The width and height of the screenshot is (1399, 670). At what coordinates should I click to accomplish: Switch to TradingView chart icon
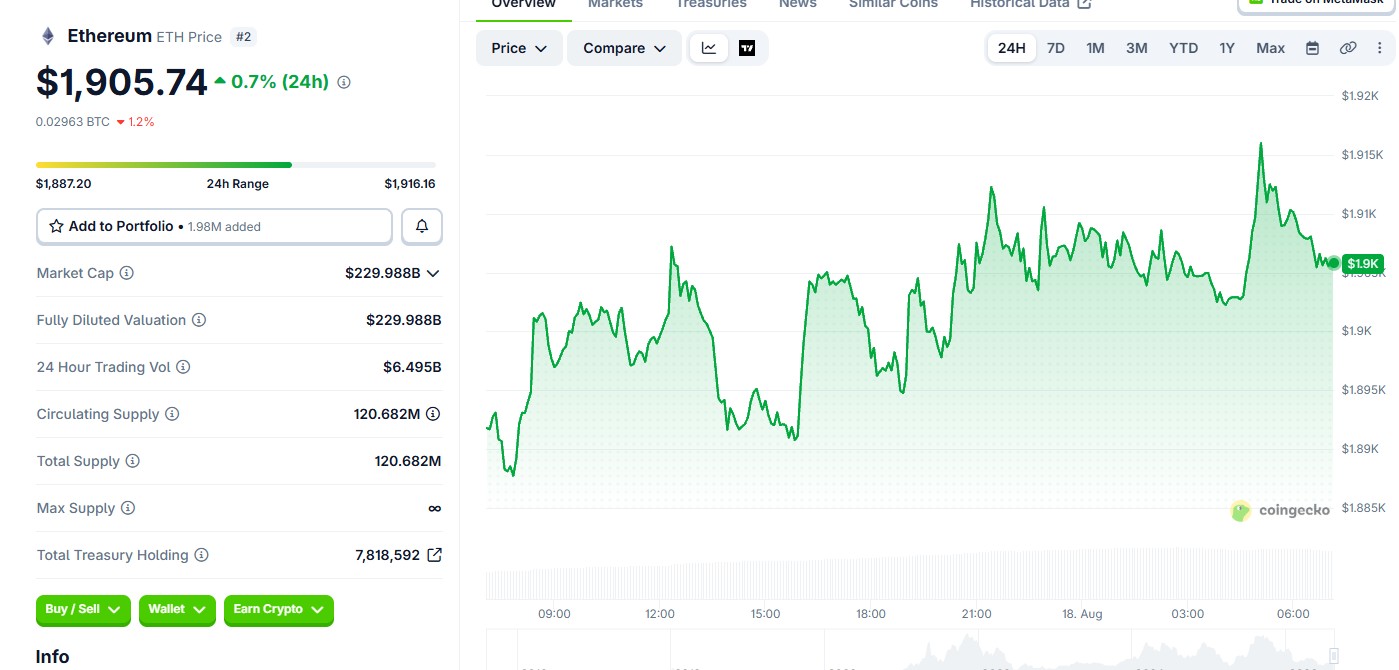click(747, 48)
